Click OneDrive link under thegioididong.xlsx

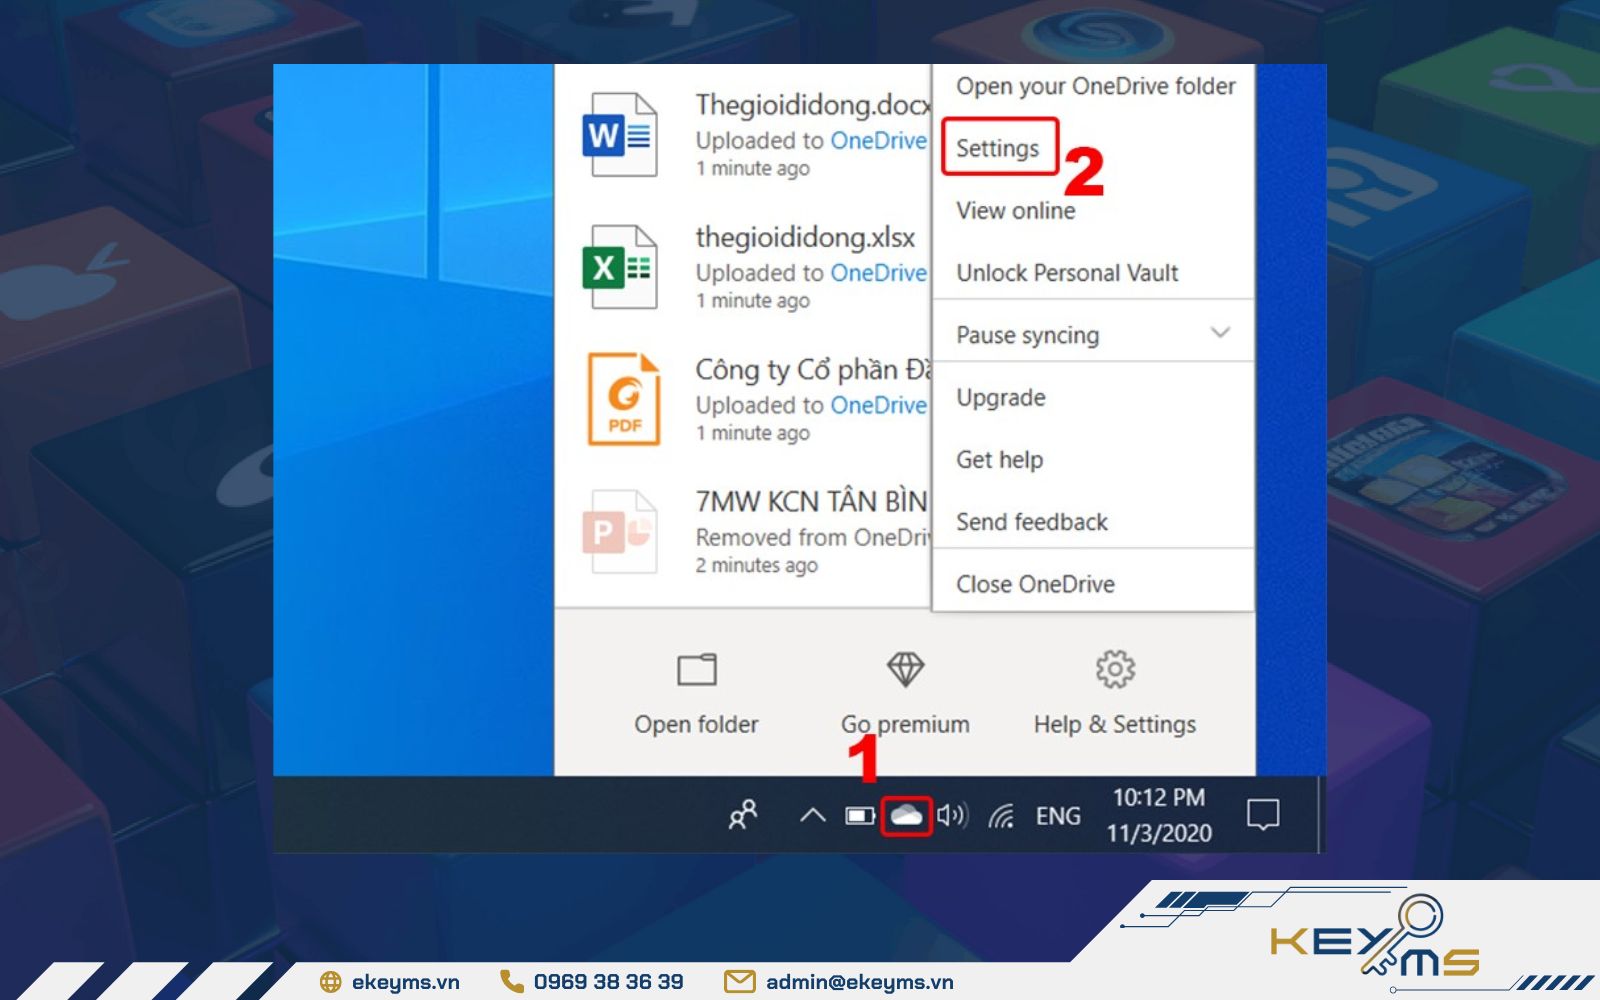(878, 273)
